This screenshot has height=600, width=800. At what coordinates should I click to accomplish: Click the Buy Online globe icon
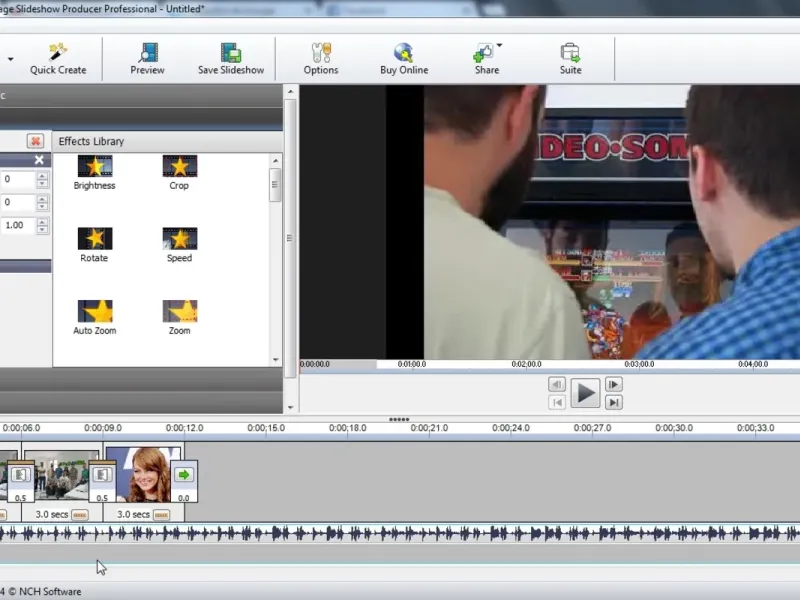(x=404, y=53)
